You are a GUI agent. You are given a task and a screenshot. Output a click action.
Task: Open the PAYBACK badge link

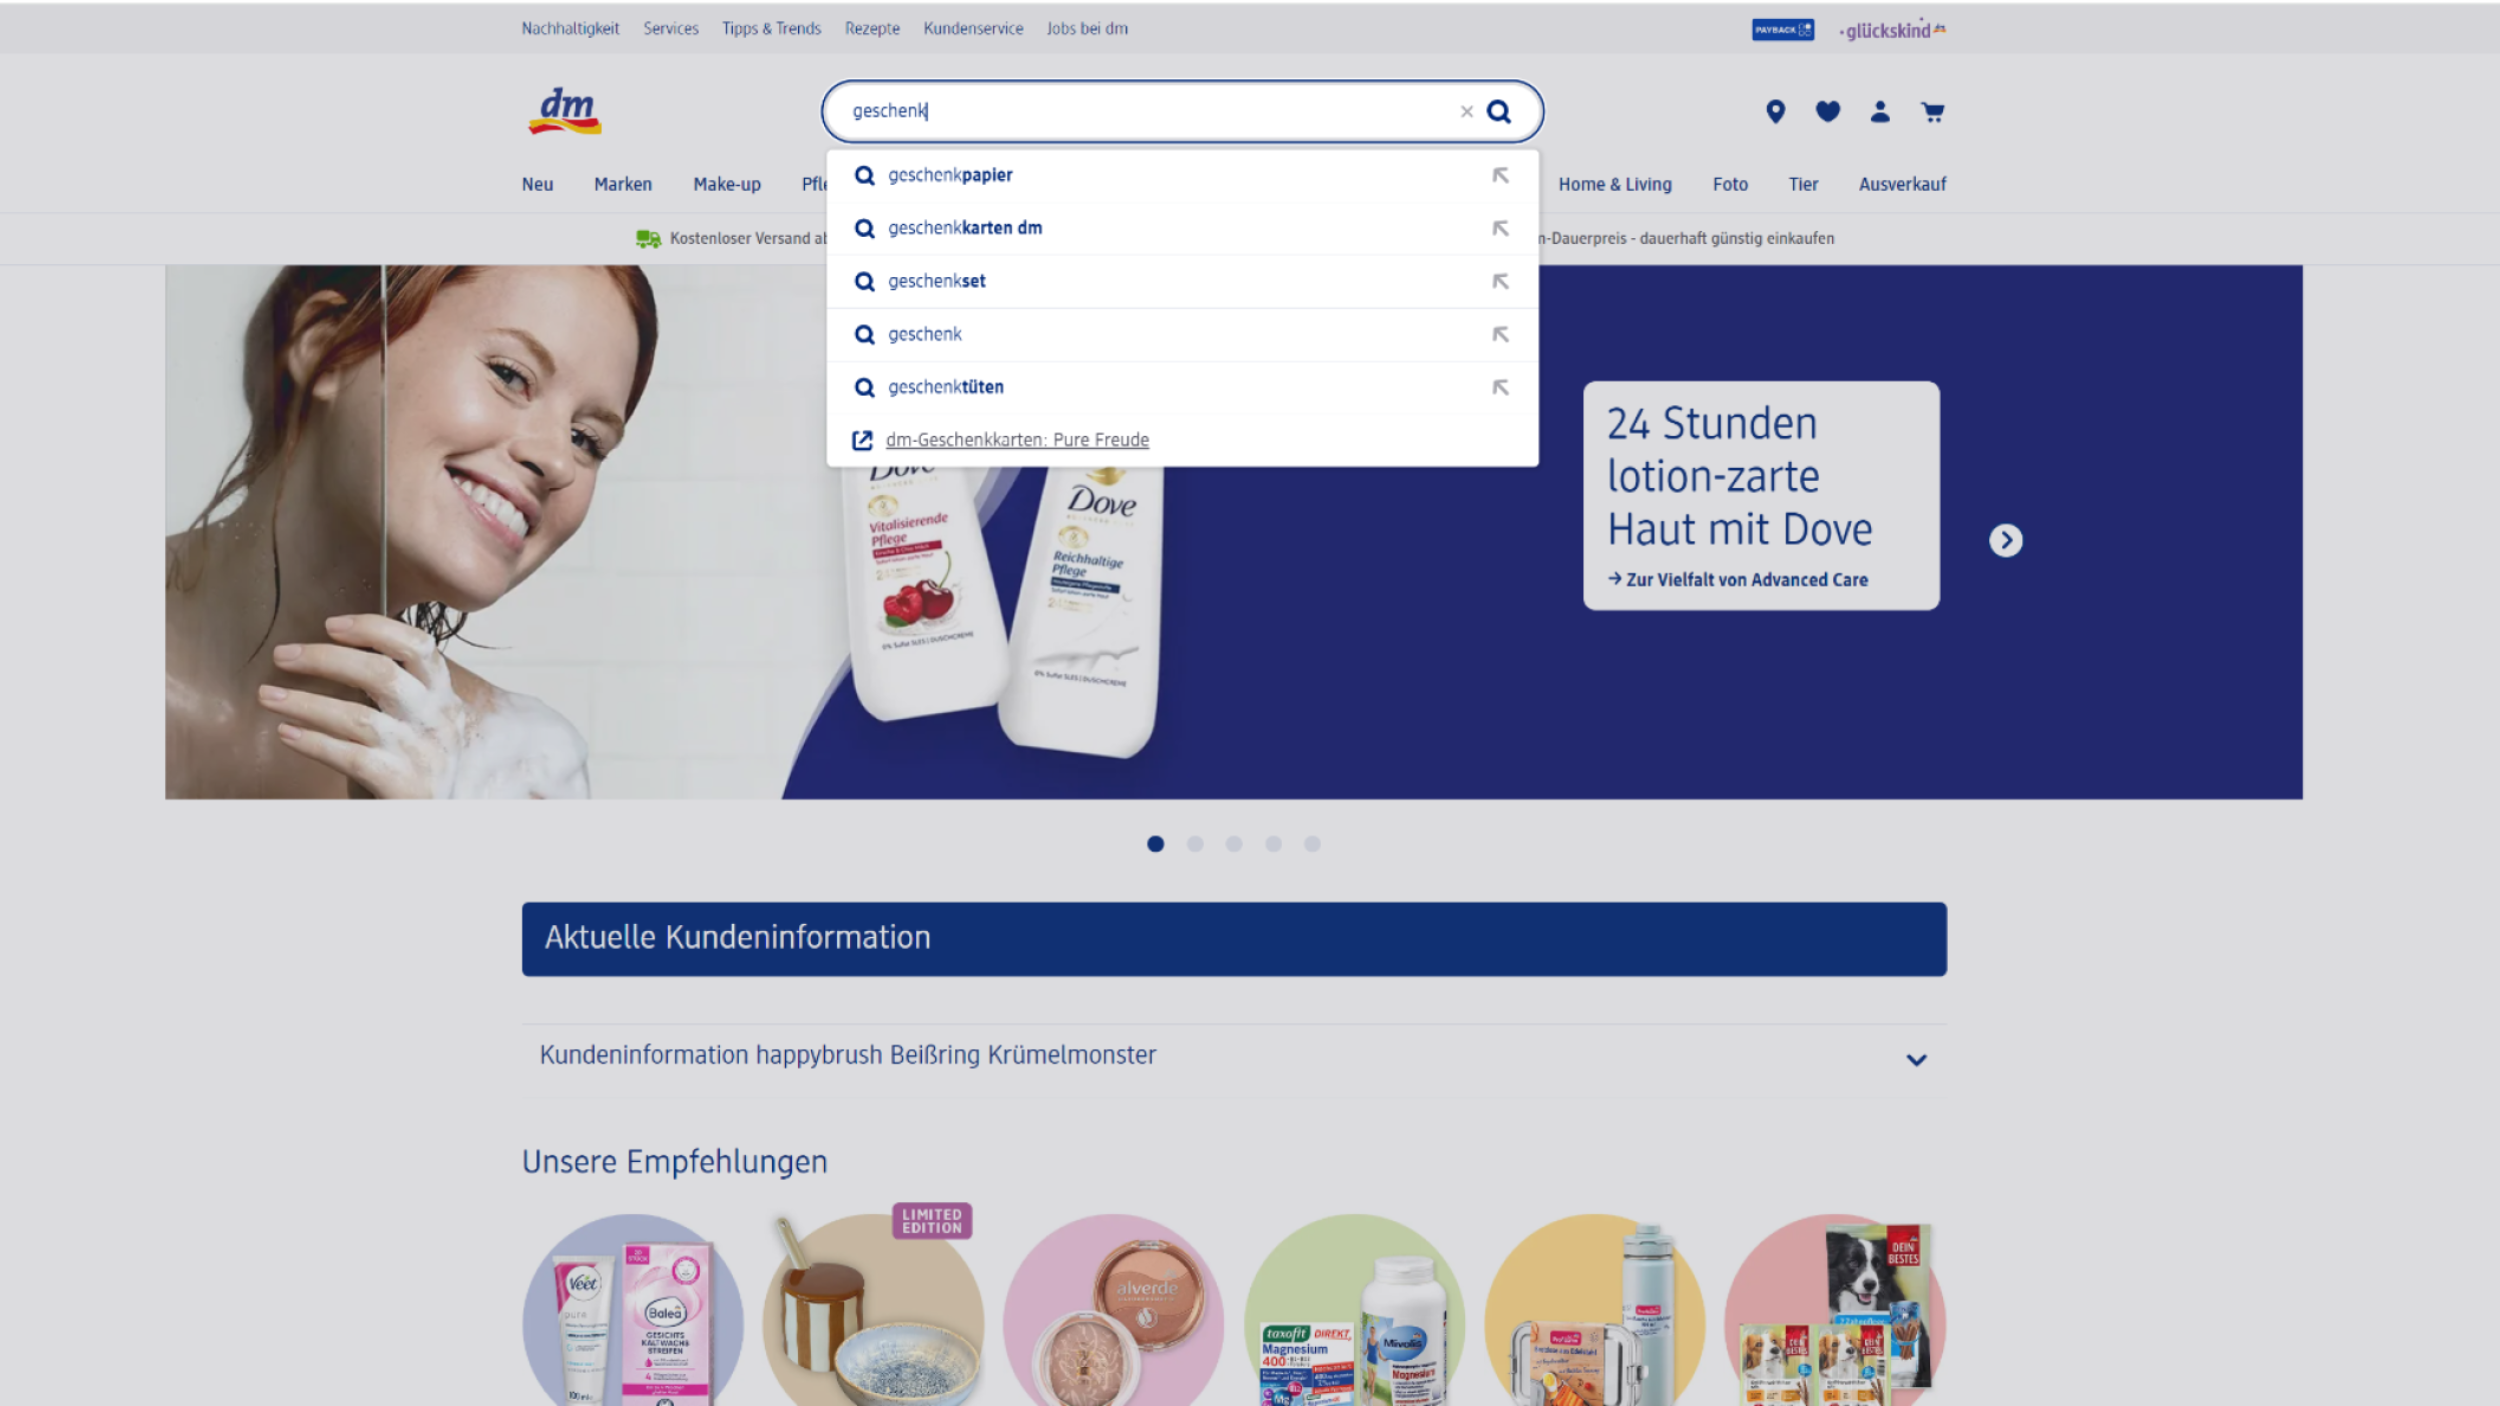pos(1782,30)
